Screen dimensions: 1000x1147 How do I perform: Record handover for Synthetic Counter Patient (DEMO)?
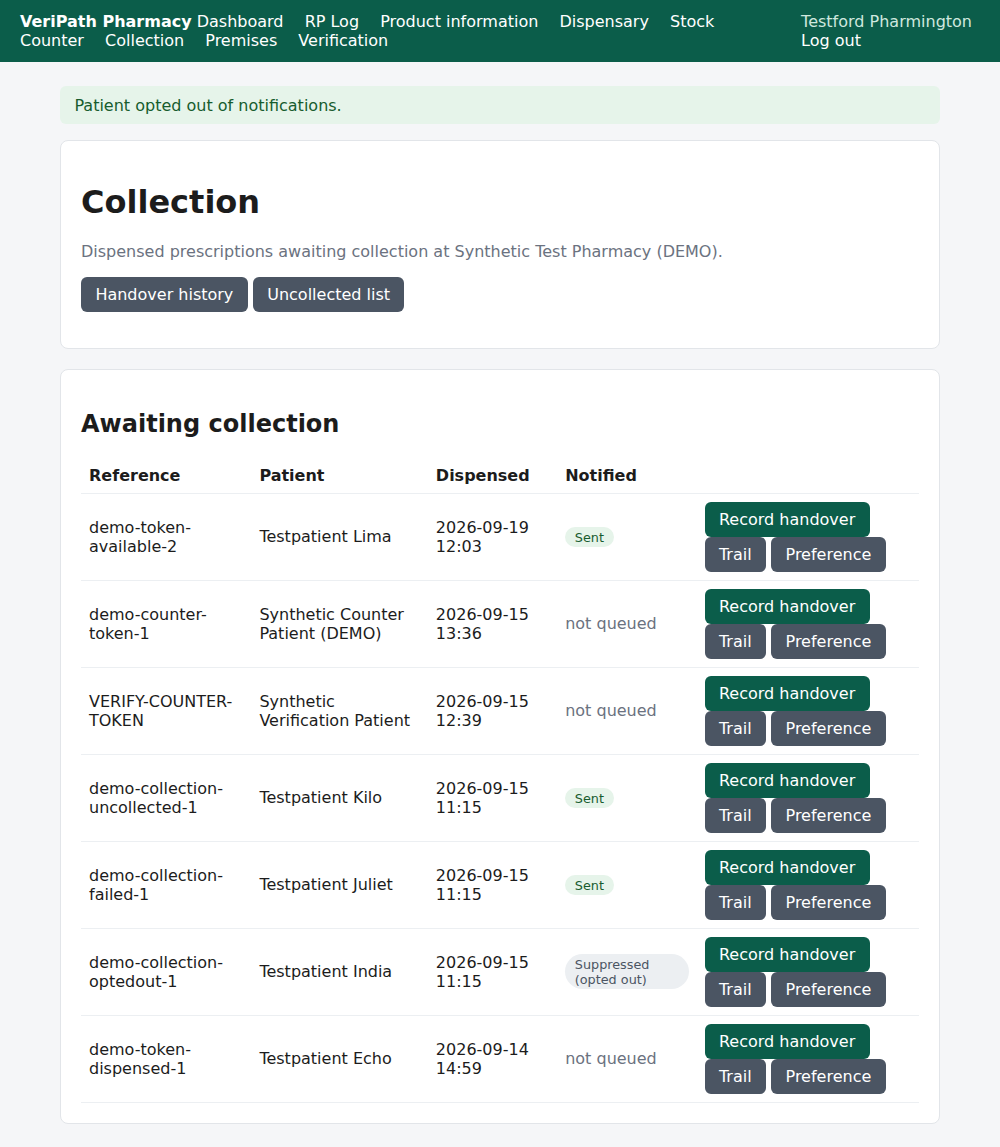tap(787, 606)
